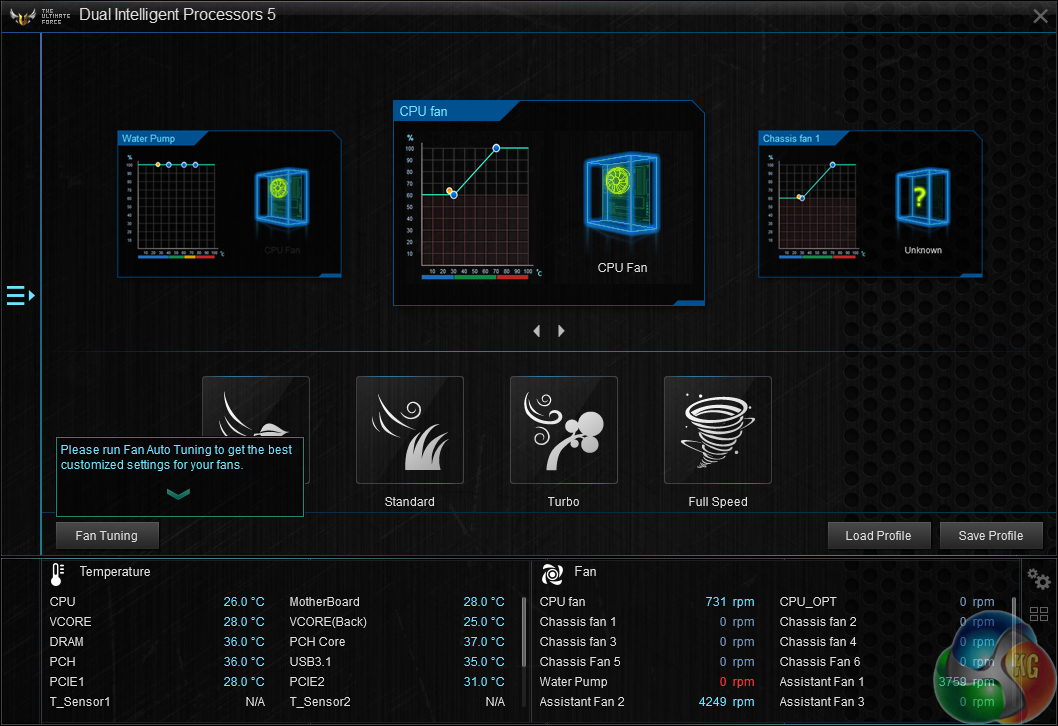Screen dimensions: 1058x726
Task: Click the top point on CPU fan curve
Action: (496, 148)
